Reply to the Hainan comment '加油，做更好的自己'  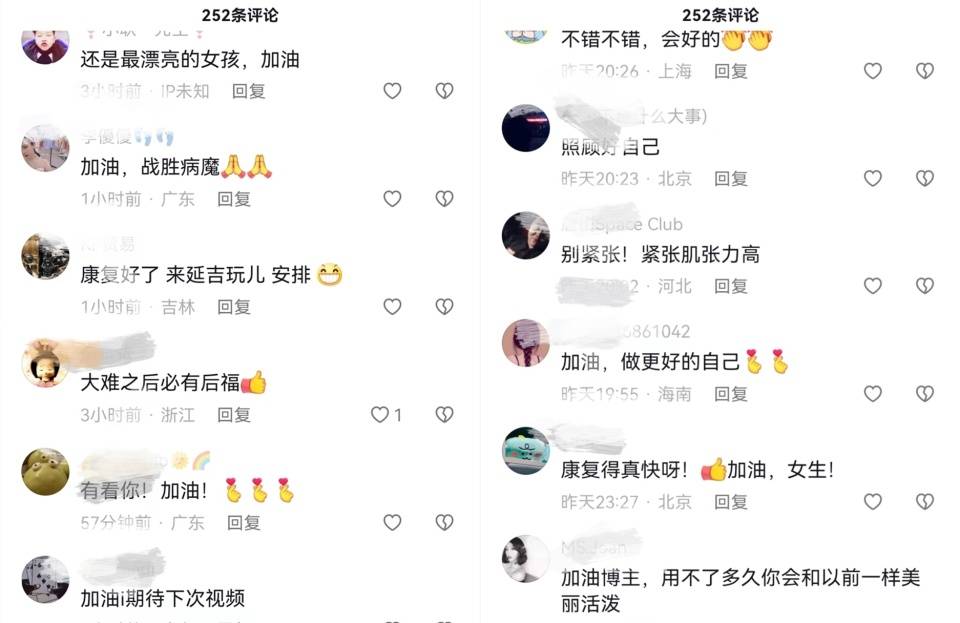click(x=731, y=394)
